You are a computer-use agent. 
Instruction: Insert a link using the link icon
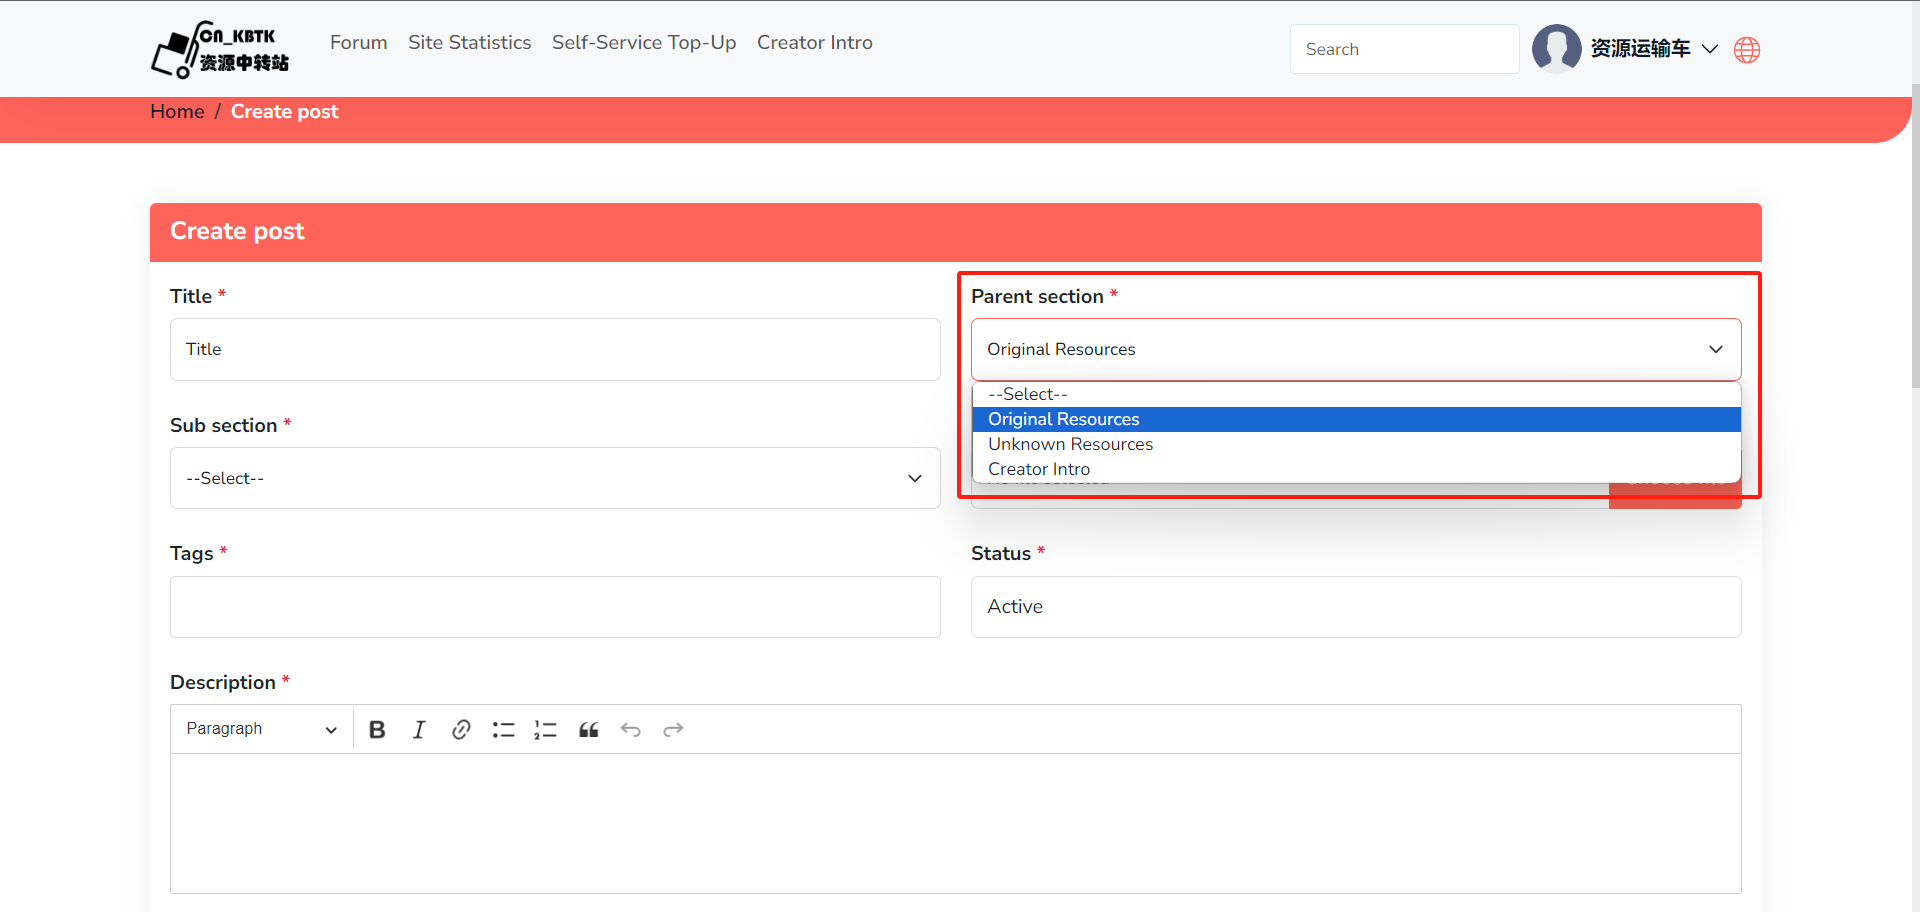tap(461, 730)
